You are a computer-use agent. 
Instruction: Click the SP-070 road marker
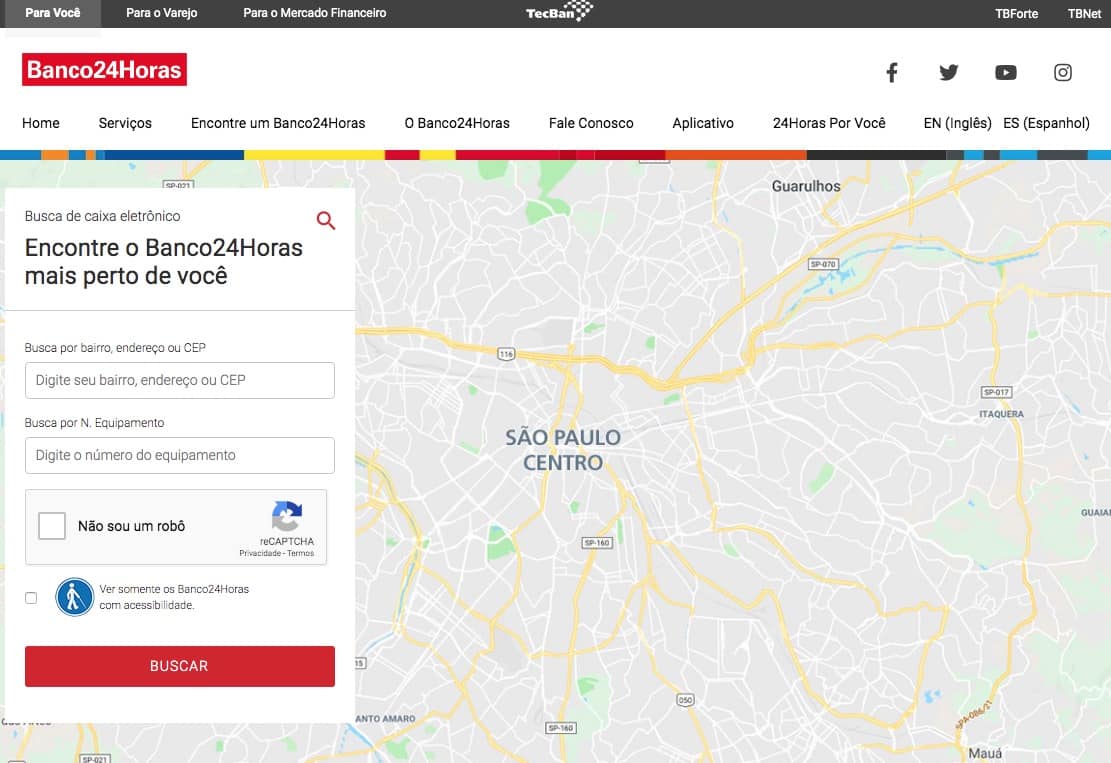click(823, 264)
